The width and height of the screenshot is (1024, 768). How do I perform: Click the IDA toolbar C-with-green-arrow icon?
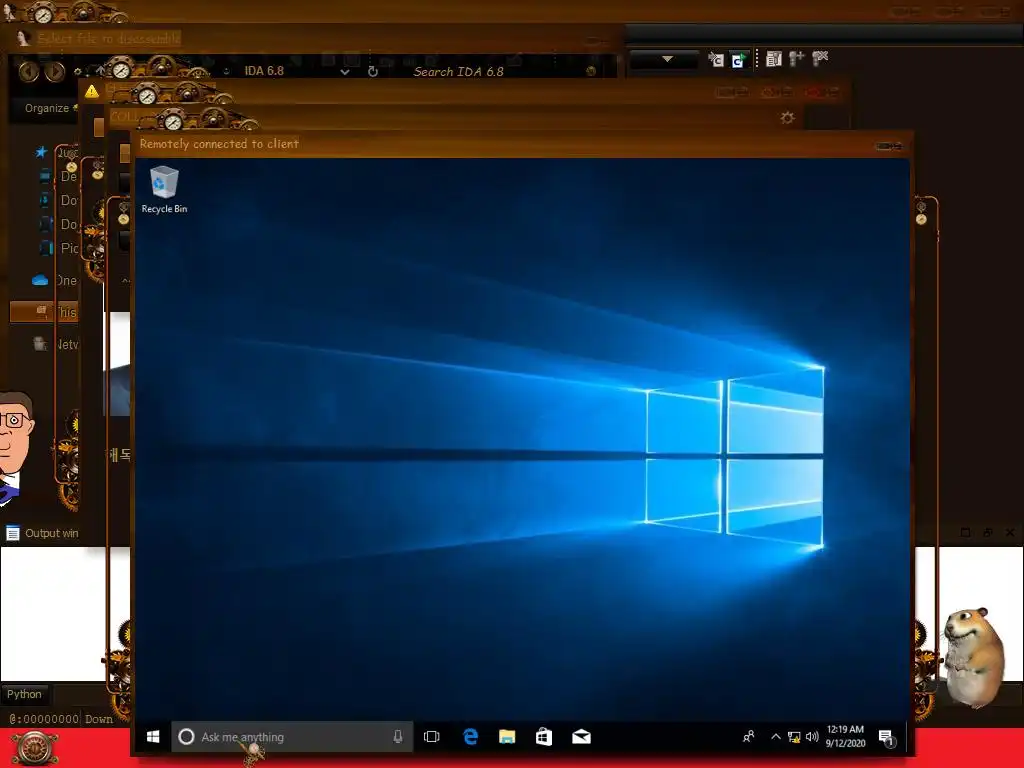[738, 59]
